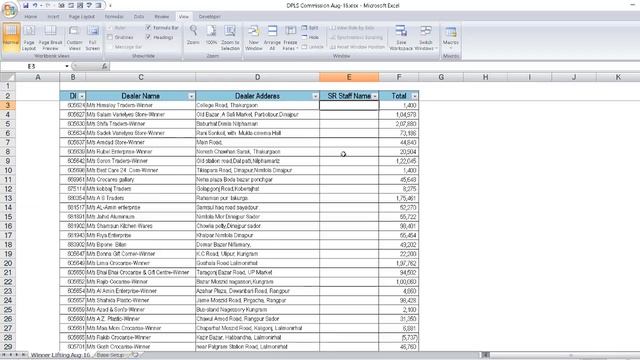Open the Custom Views dialog
This screenshot has width=640, height=360.
click(x=74, y=37)
